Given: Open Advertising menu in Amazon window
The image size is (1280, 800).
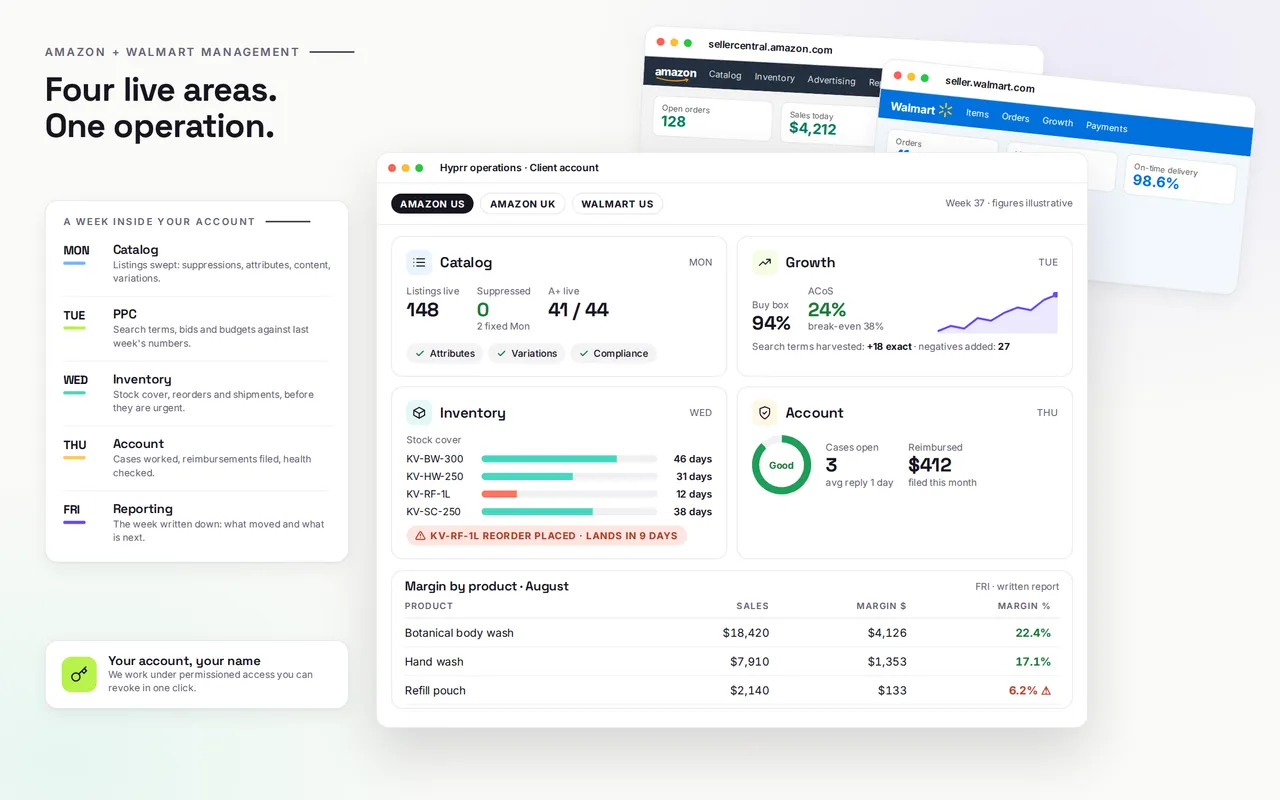Looking at the screenshot, I should point(831,81).
